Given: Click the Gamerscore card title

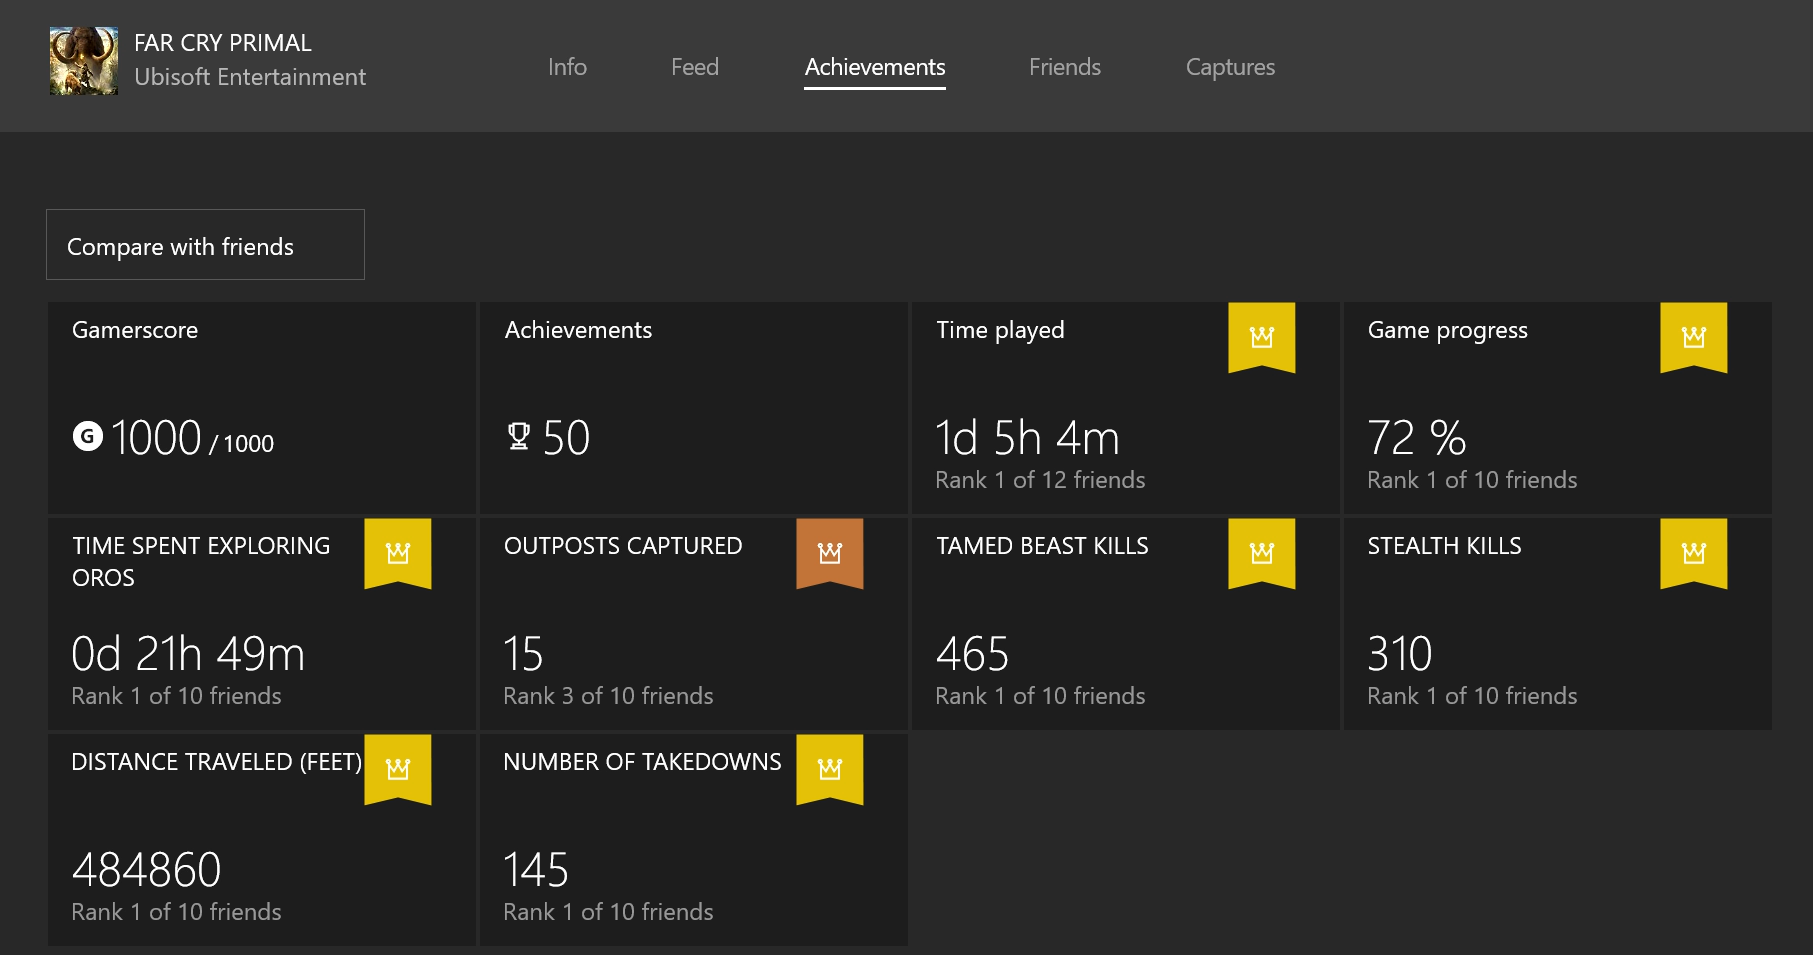Looking at the screenshot, I should click(x=135, y=330).
